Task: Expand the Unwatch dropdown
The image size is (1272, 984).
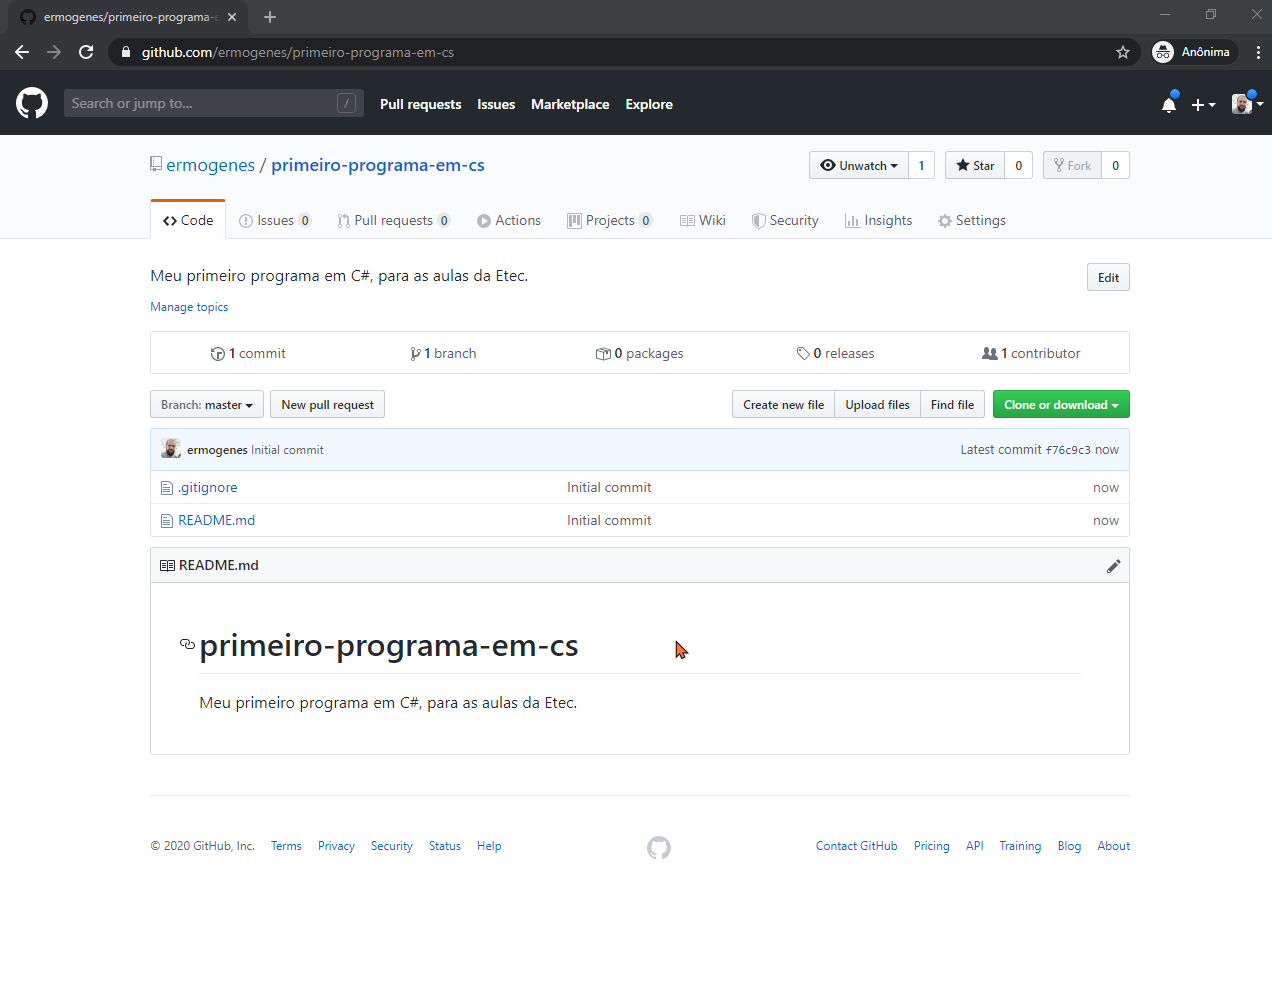Action: [x=859, y=165]
